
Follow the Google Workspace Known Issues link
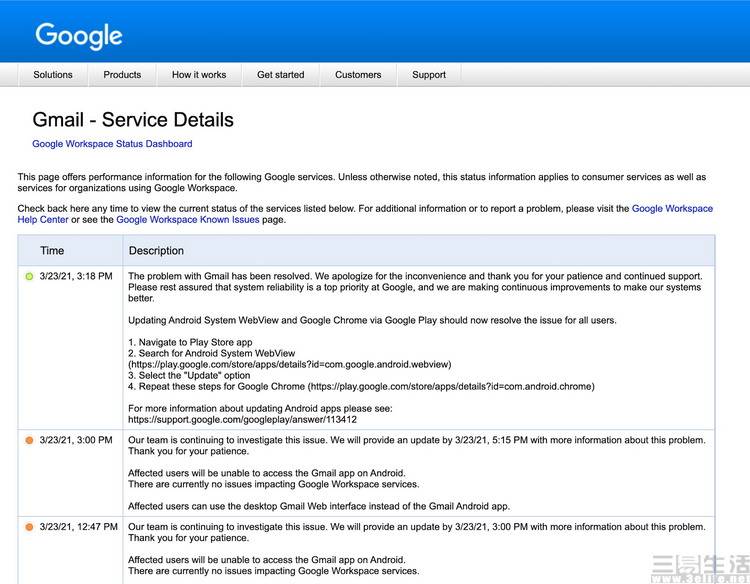(188, 220)
